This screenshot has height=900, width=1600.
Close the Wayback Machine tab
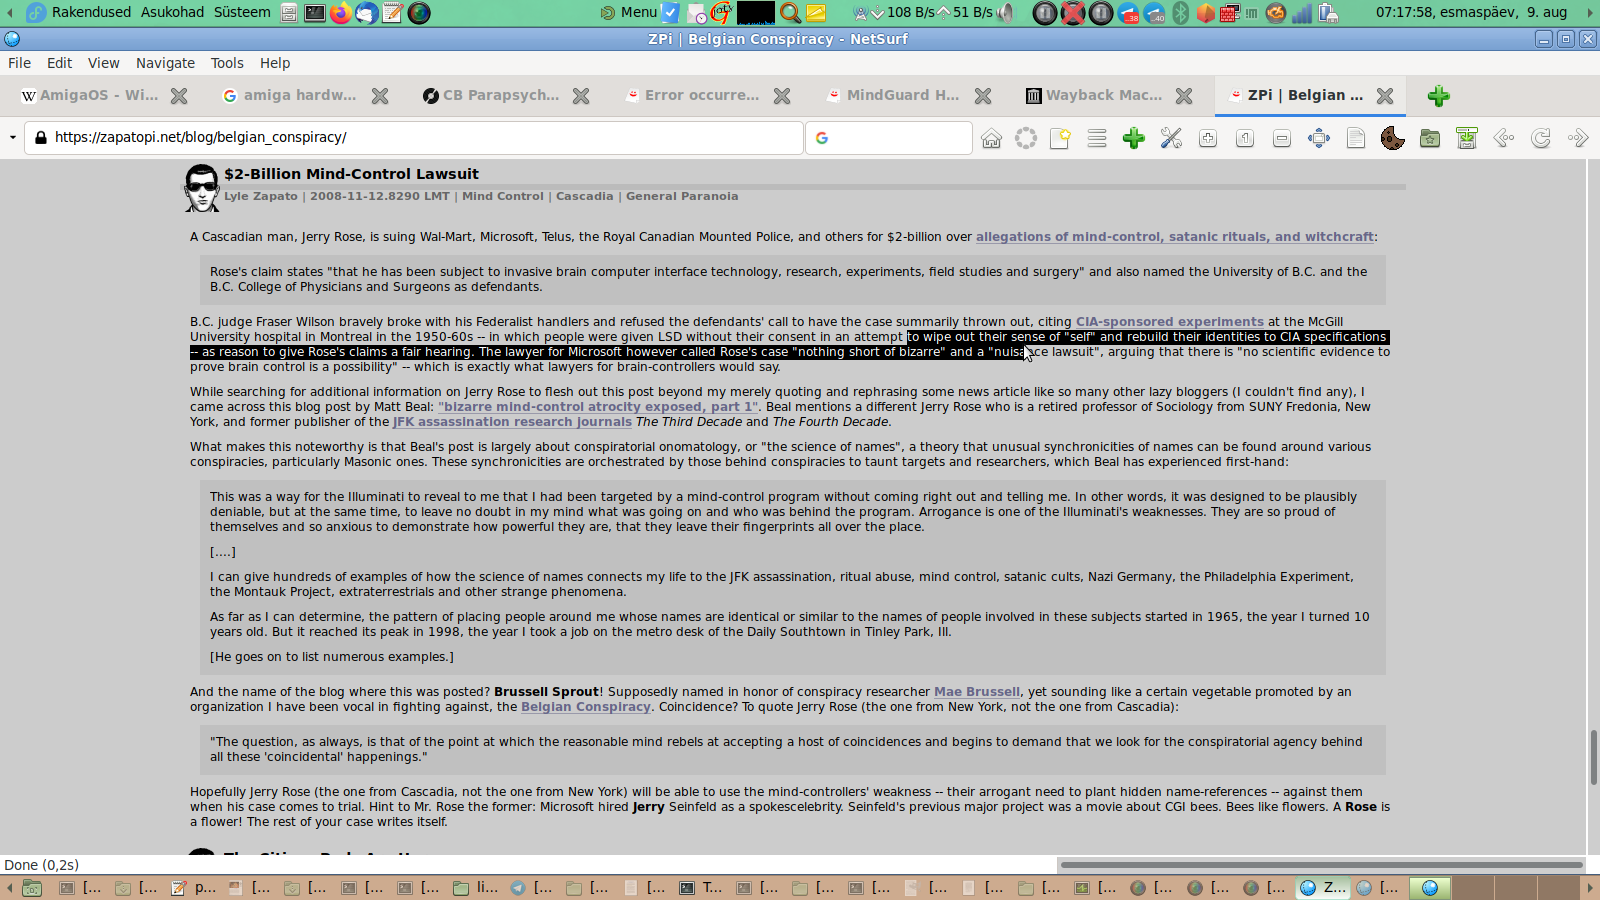point(1184,96)
